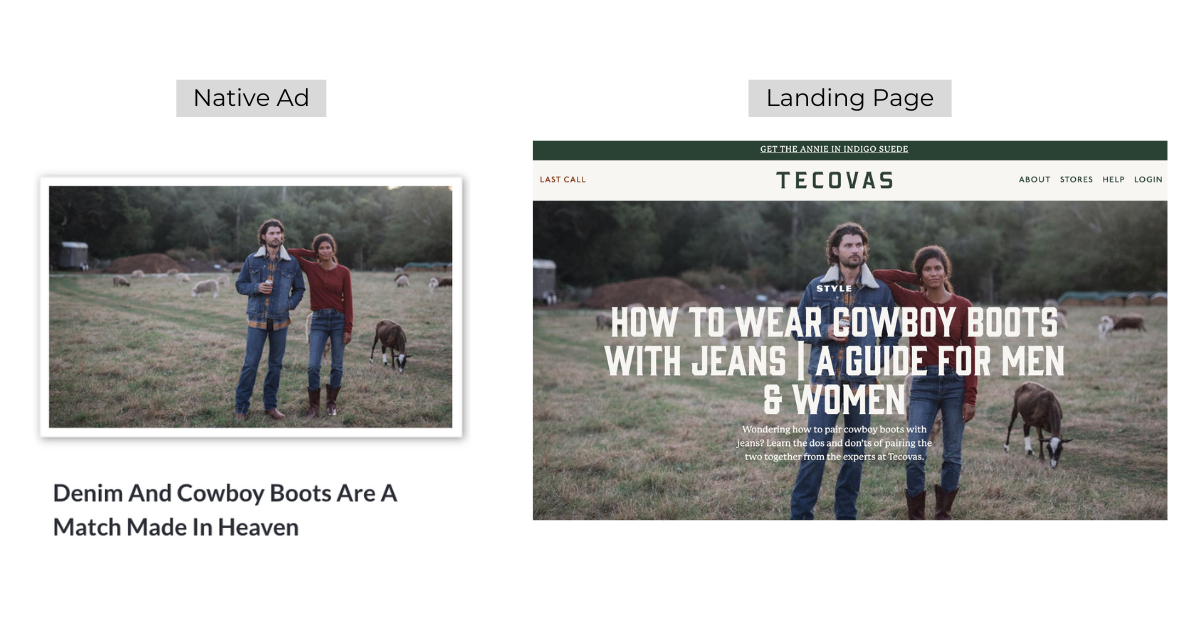Click LOGIN to sign into Tecovas
This screenshot has height=628, width=1200.
(1147, 179)
